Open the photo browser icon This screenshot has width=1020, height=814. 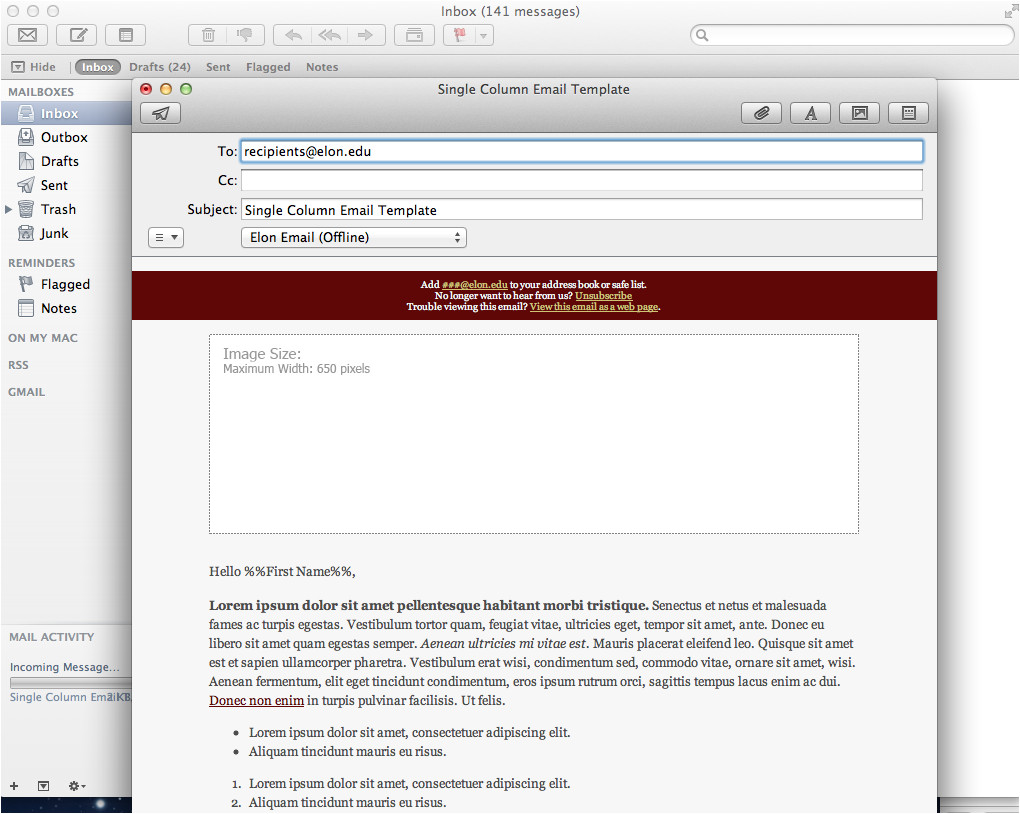[x=859, y=113]
